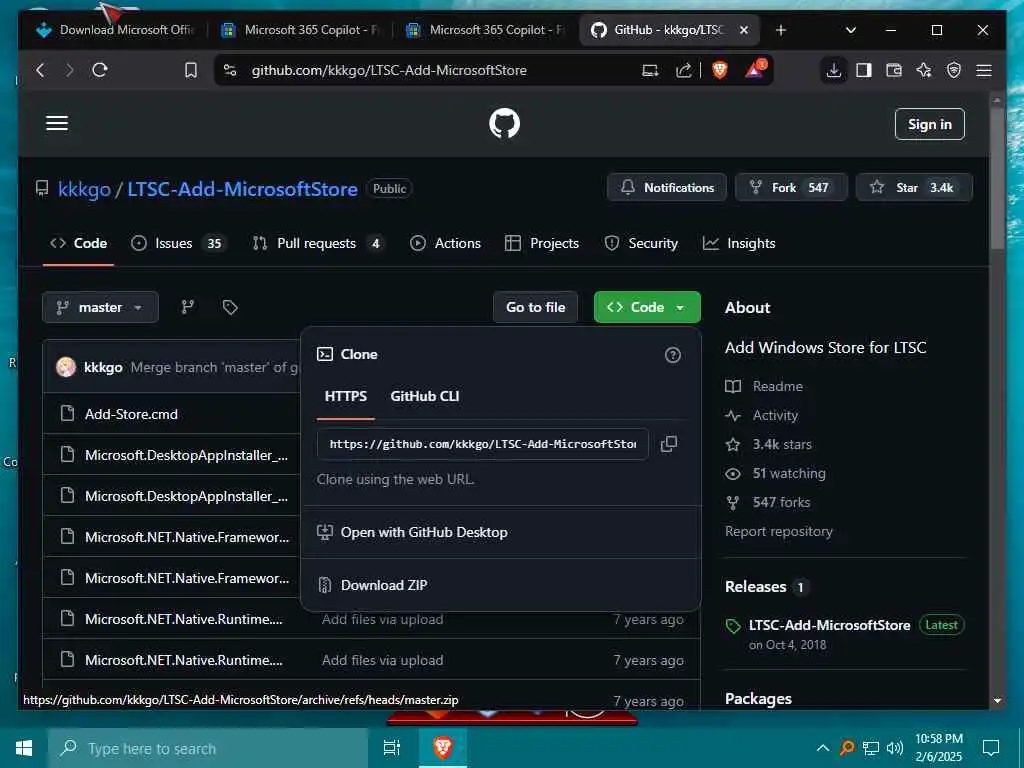Click the Sign in button
The image size is (1024, 768).
[929, 124]
